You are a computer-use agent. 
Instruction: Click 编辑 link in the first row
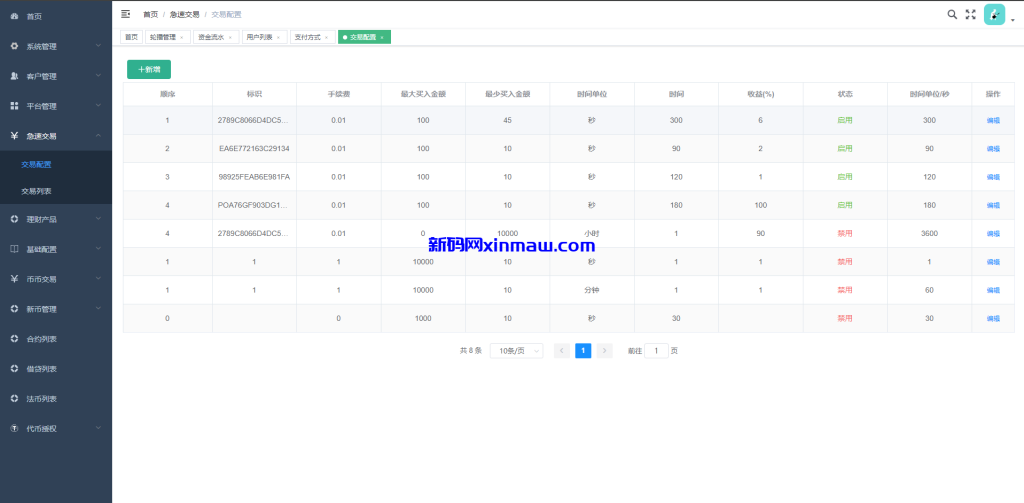coord(993,120)
